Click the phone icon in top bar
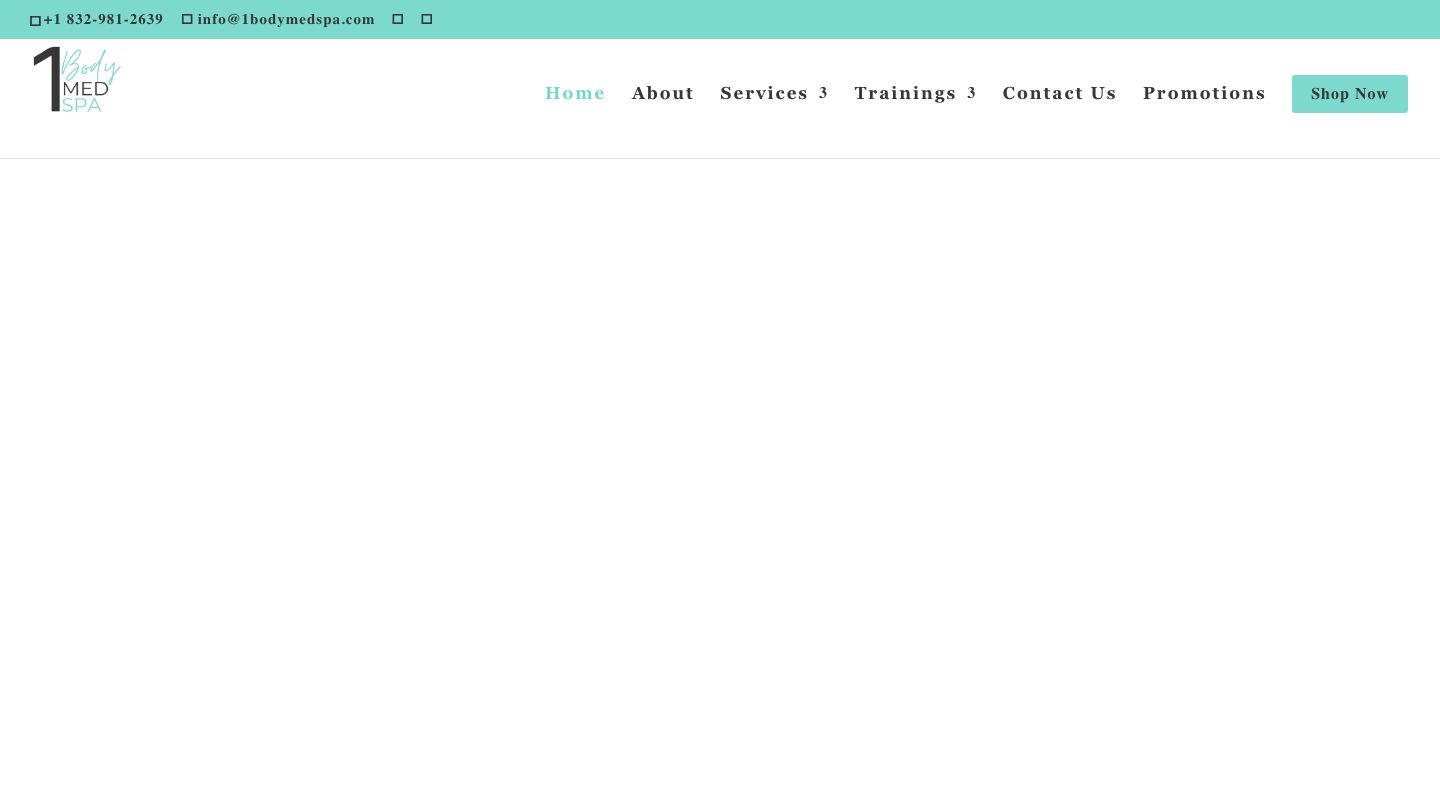This screenshot has width=1440, height=810. (x=35, y=20)
